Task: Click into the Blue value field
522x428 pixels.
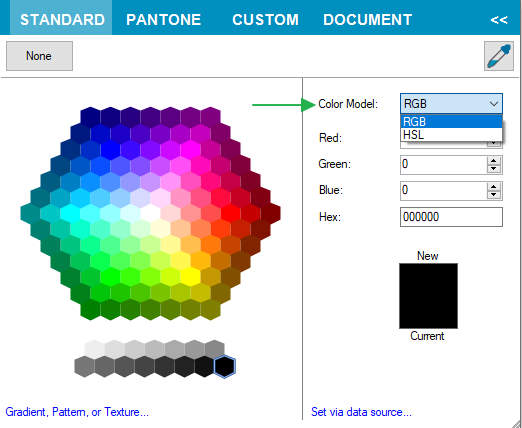Action: tap(443, 190)
